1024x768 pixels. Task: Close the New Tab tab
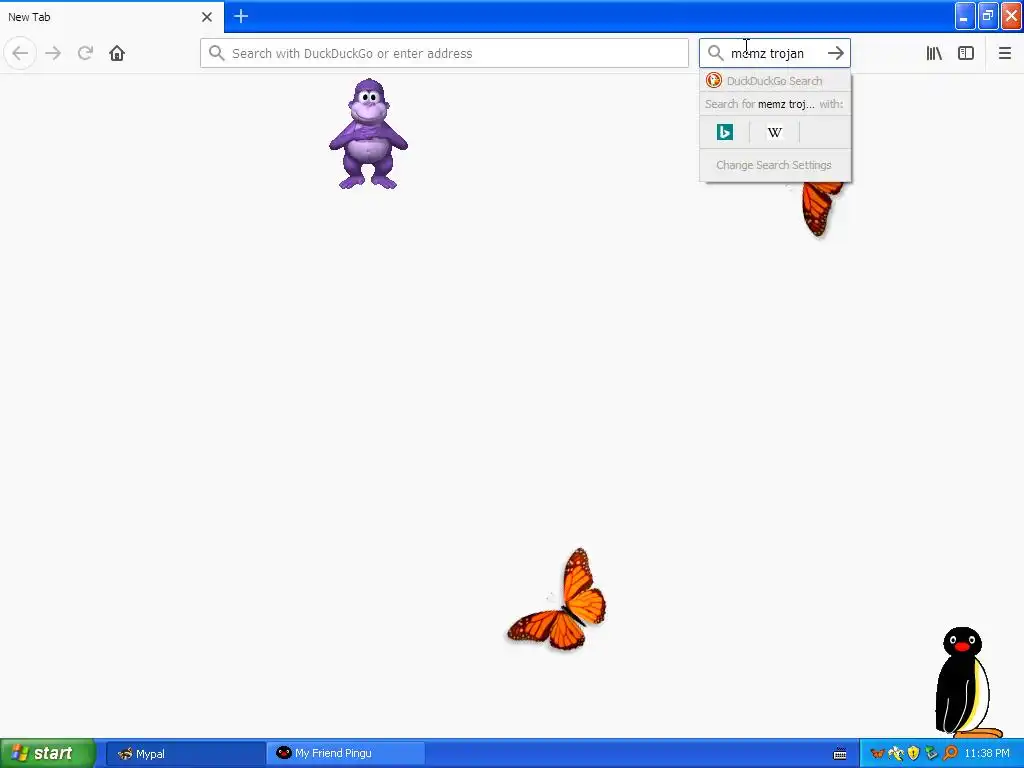(207, 17)
